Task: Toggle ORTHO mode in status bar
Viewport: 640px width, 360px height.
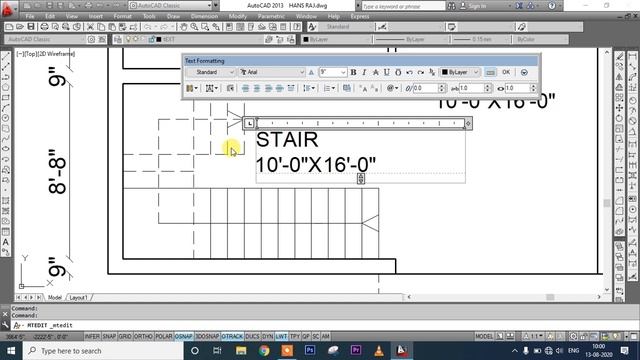Action: (143, 336)
